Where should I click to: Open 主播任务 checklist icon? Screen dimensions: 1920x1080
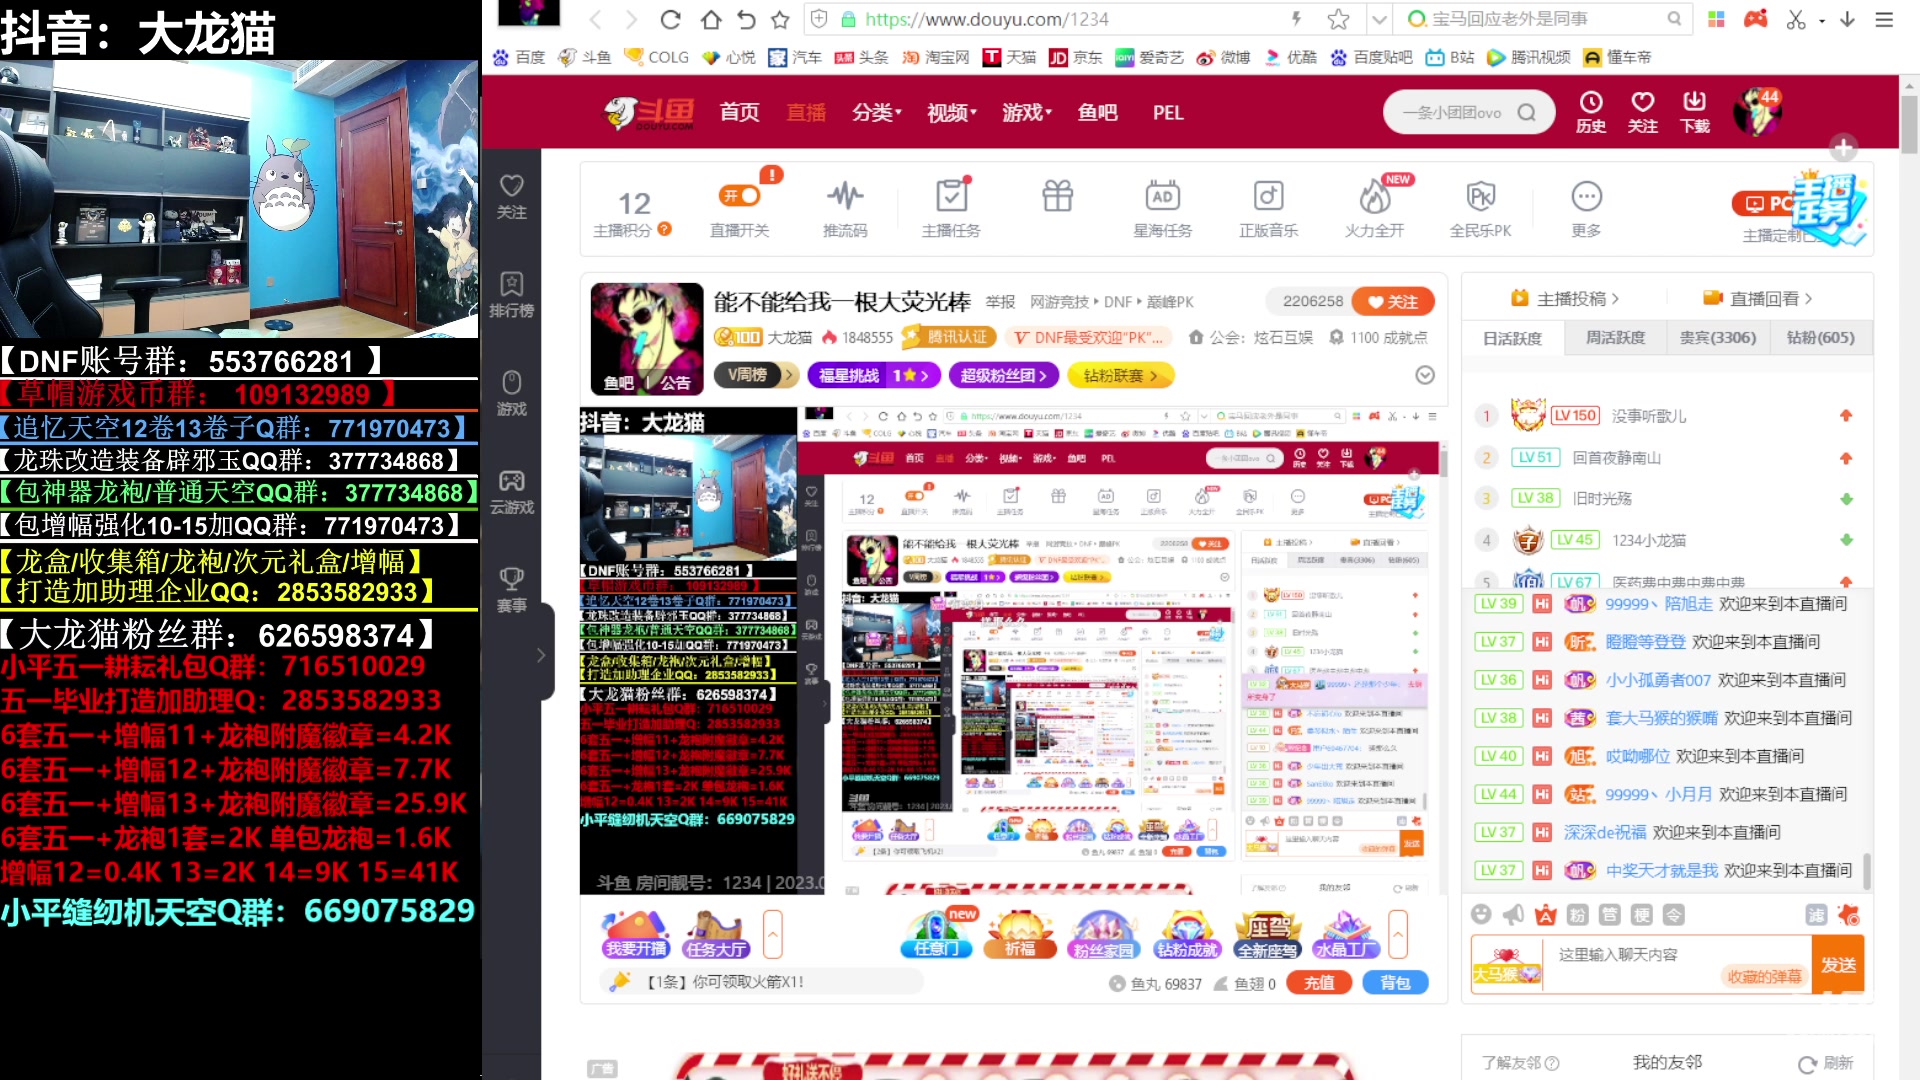(x=951, y=209)
